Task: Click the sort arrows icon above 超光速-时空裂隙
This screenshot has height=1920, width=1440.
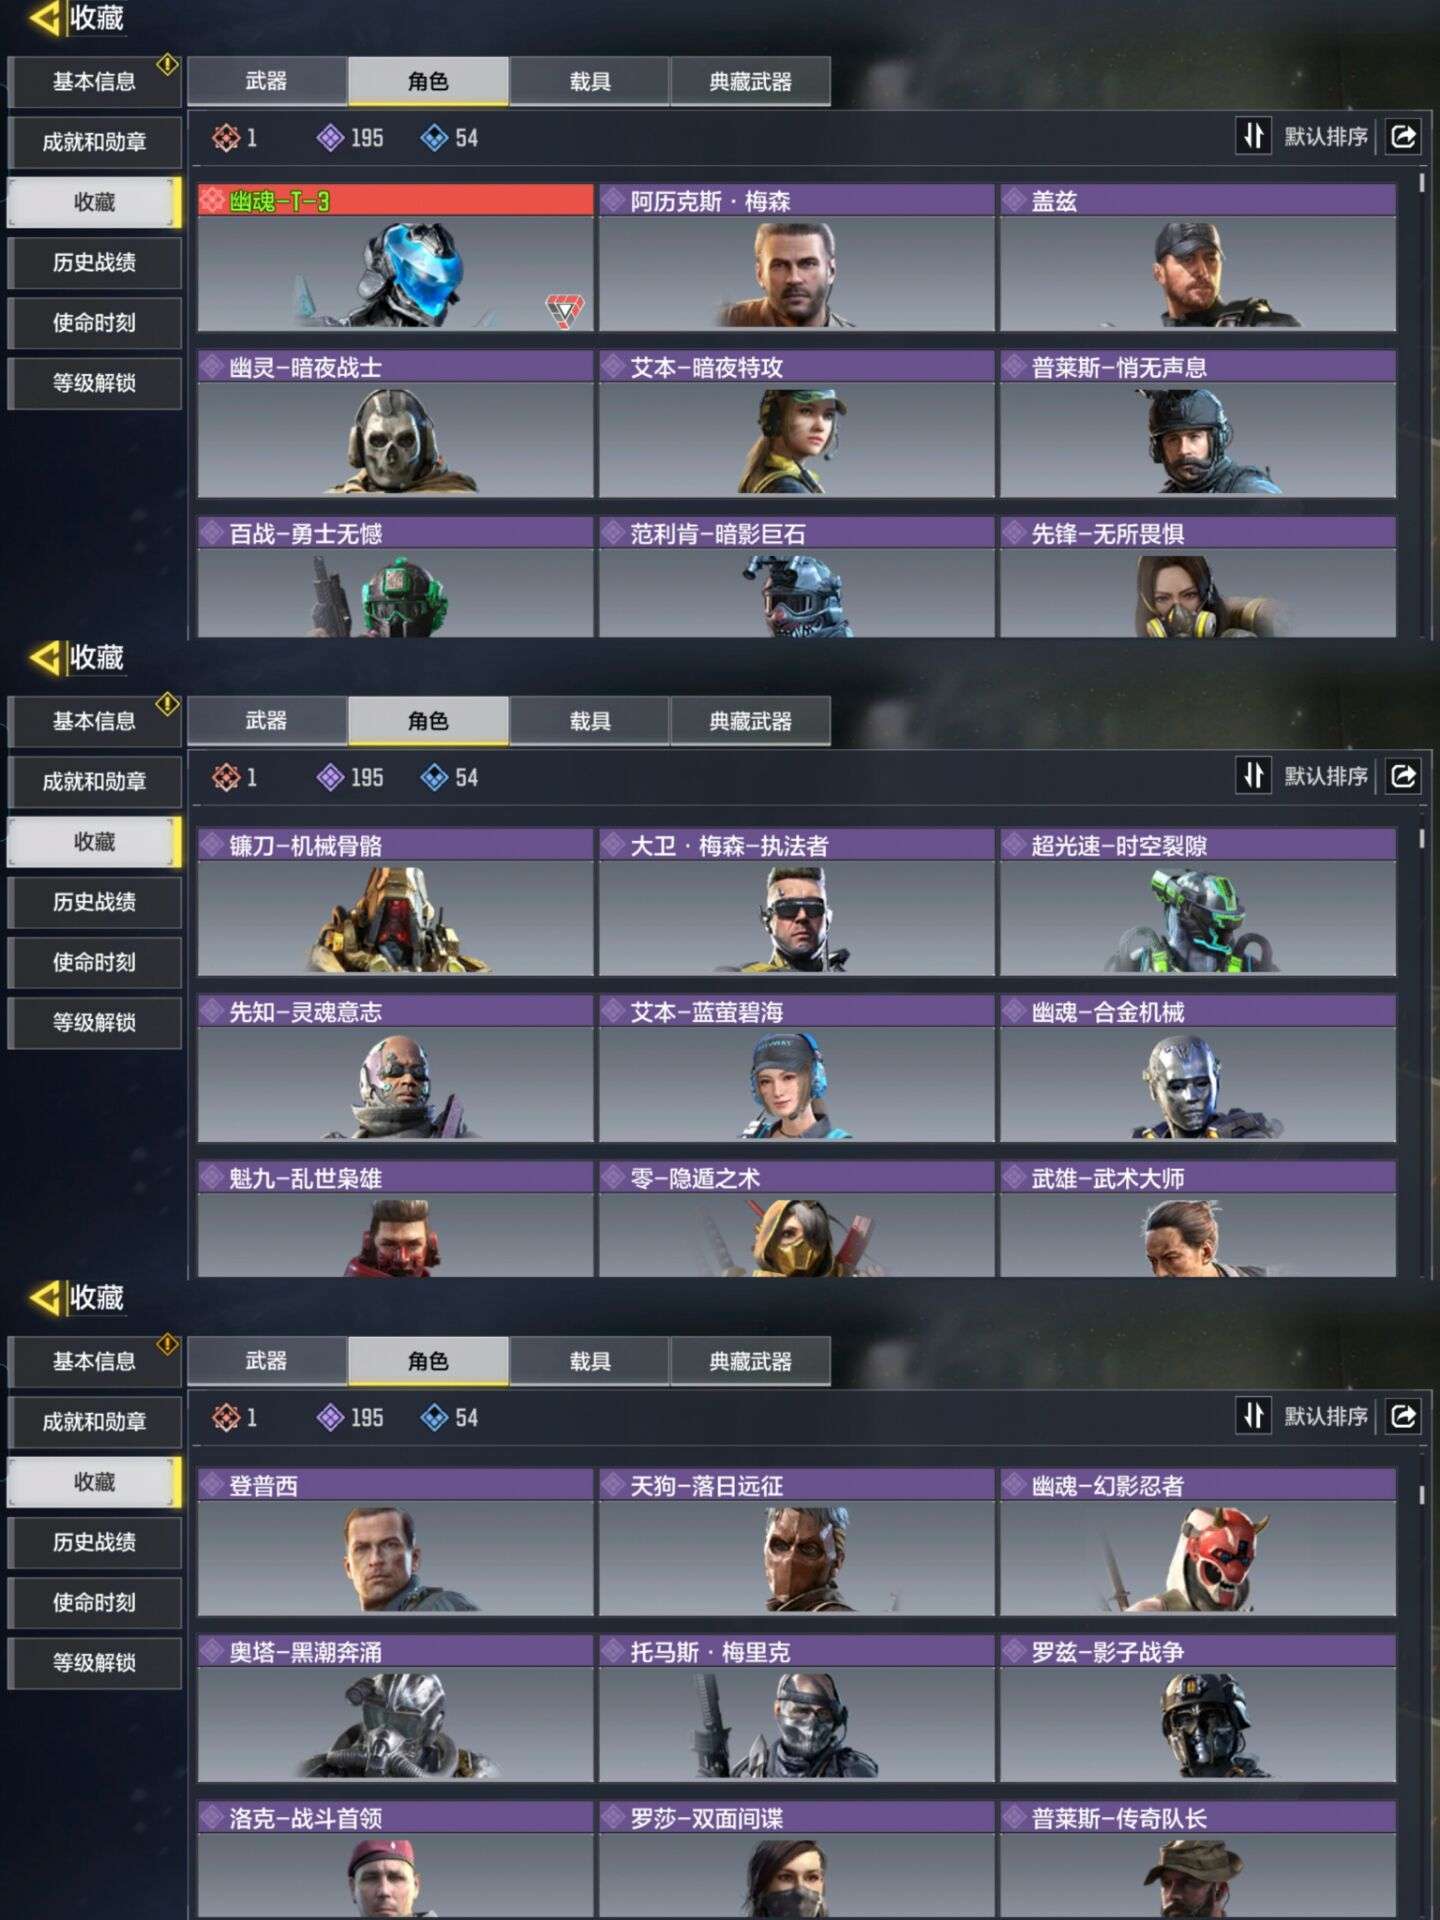Action: point(1253,775)
